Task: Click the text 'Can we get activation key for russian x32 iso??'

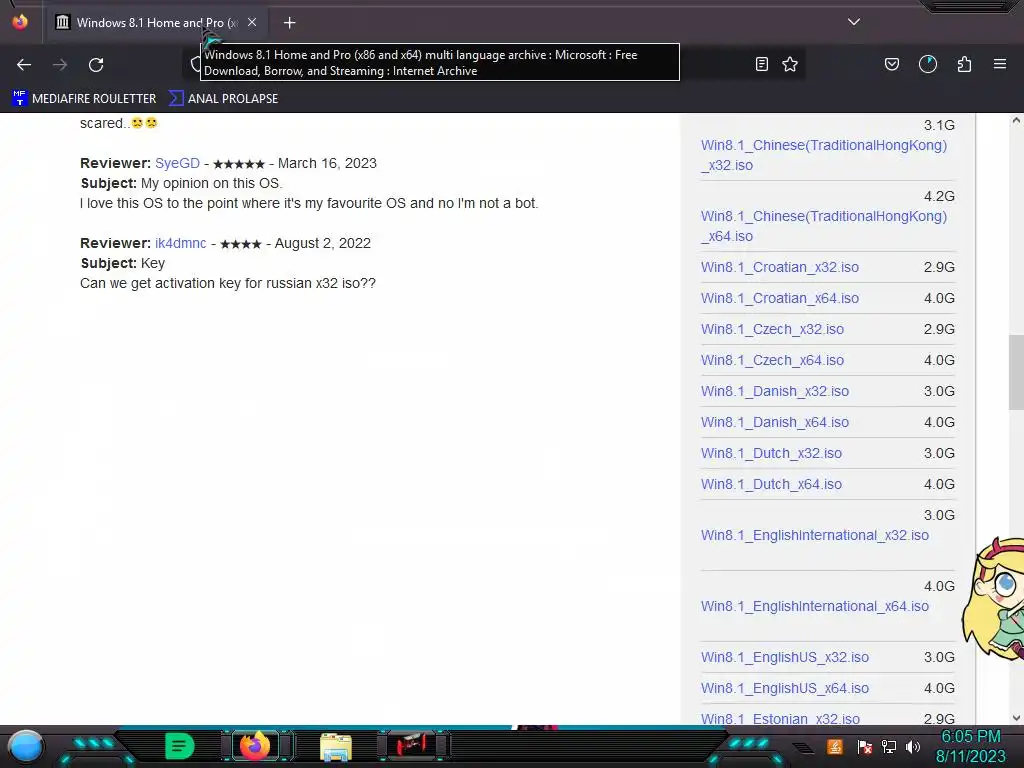Action: [228, 283]
